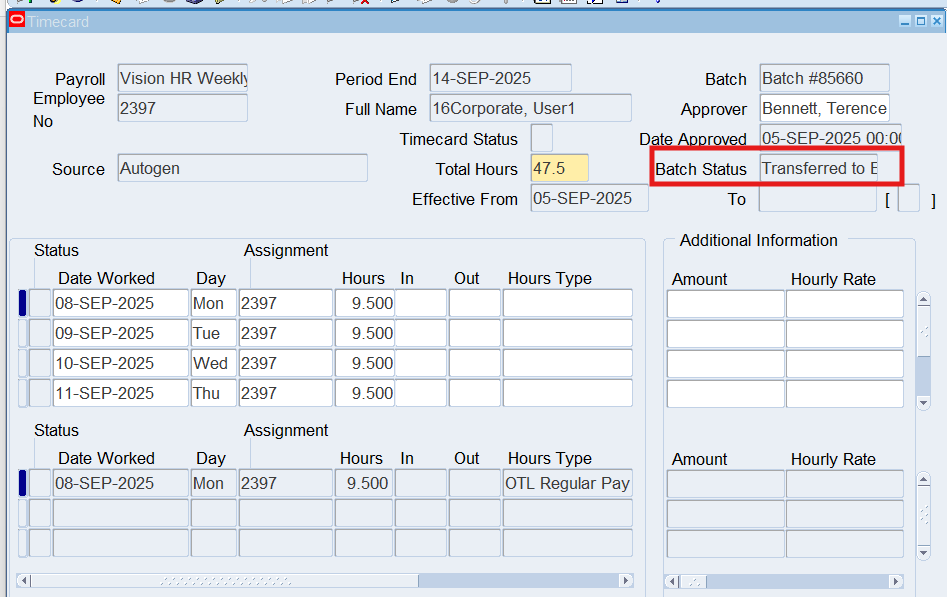
Task: Click the left arrow of the bottom-left horizontal scrollbar
Action: click(x=24, y=581)
